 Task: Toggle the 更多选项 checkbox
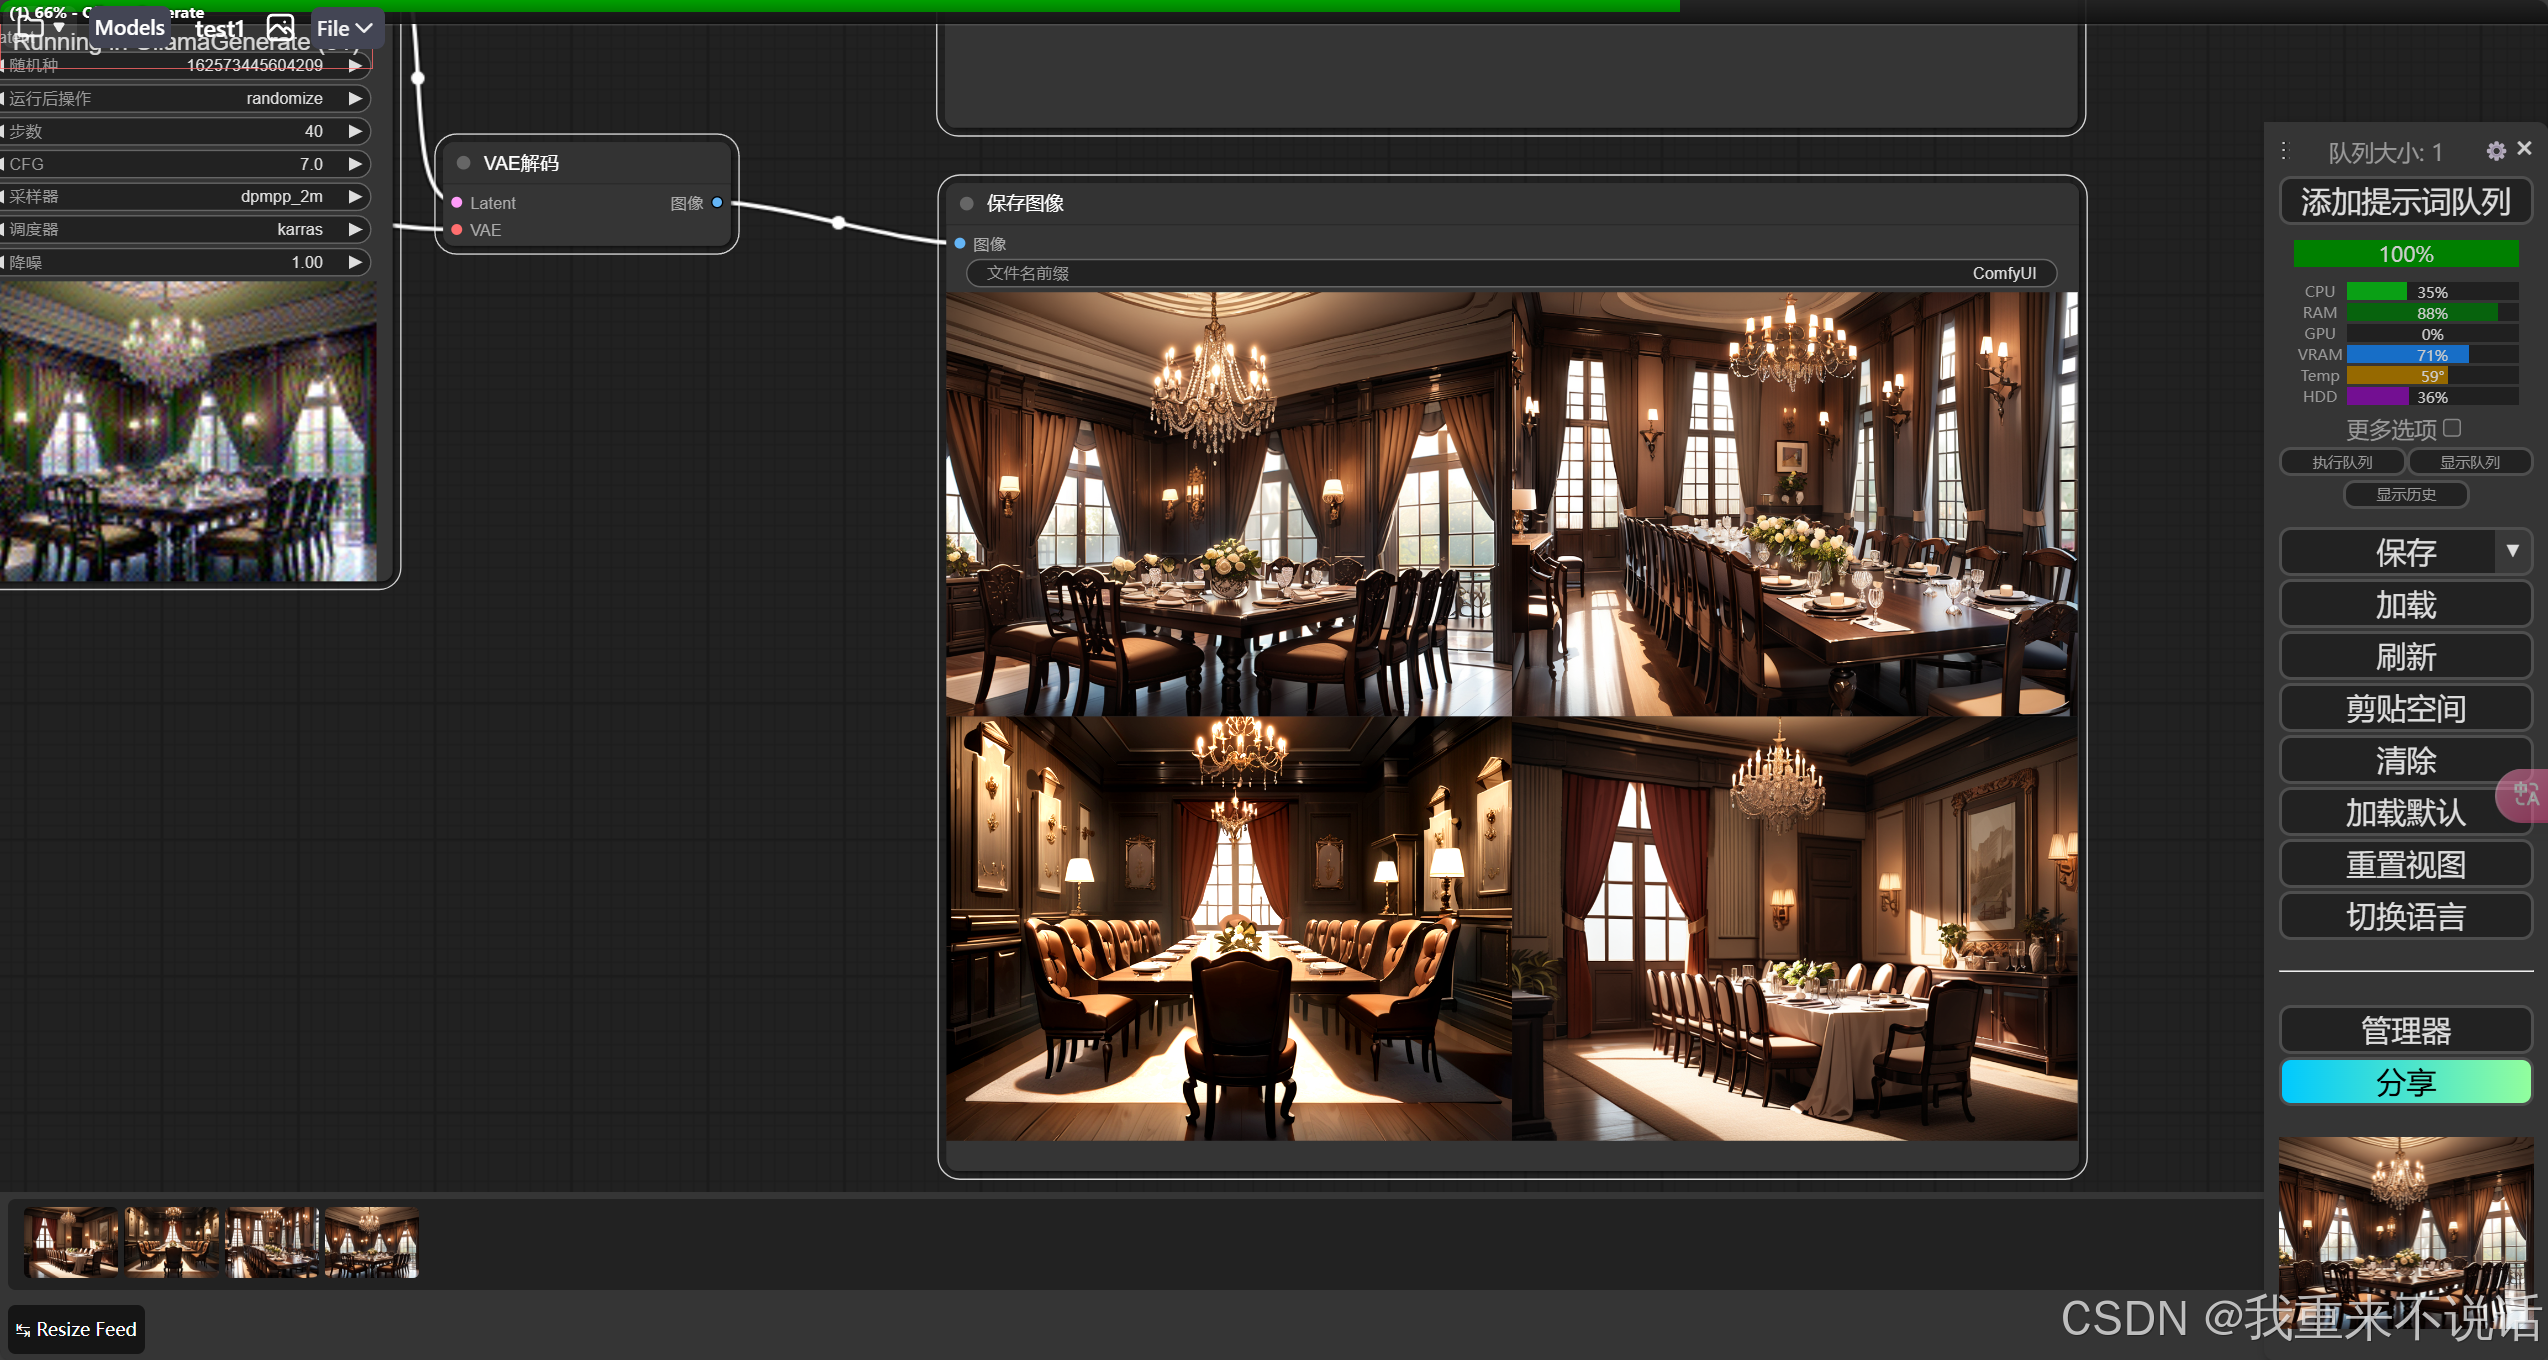pos(2453,428)
